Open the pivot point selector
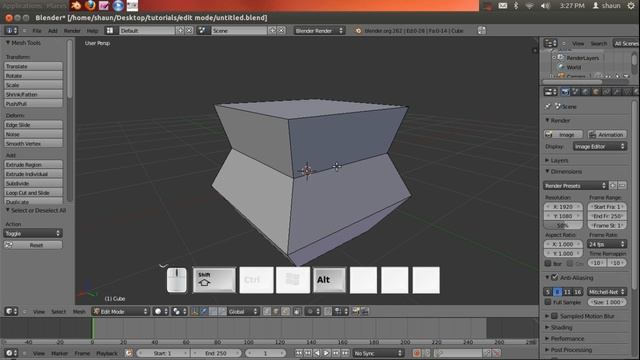This screenshot has height=360, width=640. click(179, 311)
